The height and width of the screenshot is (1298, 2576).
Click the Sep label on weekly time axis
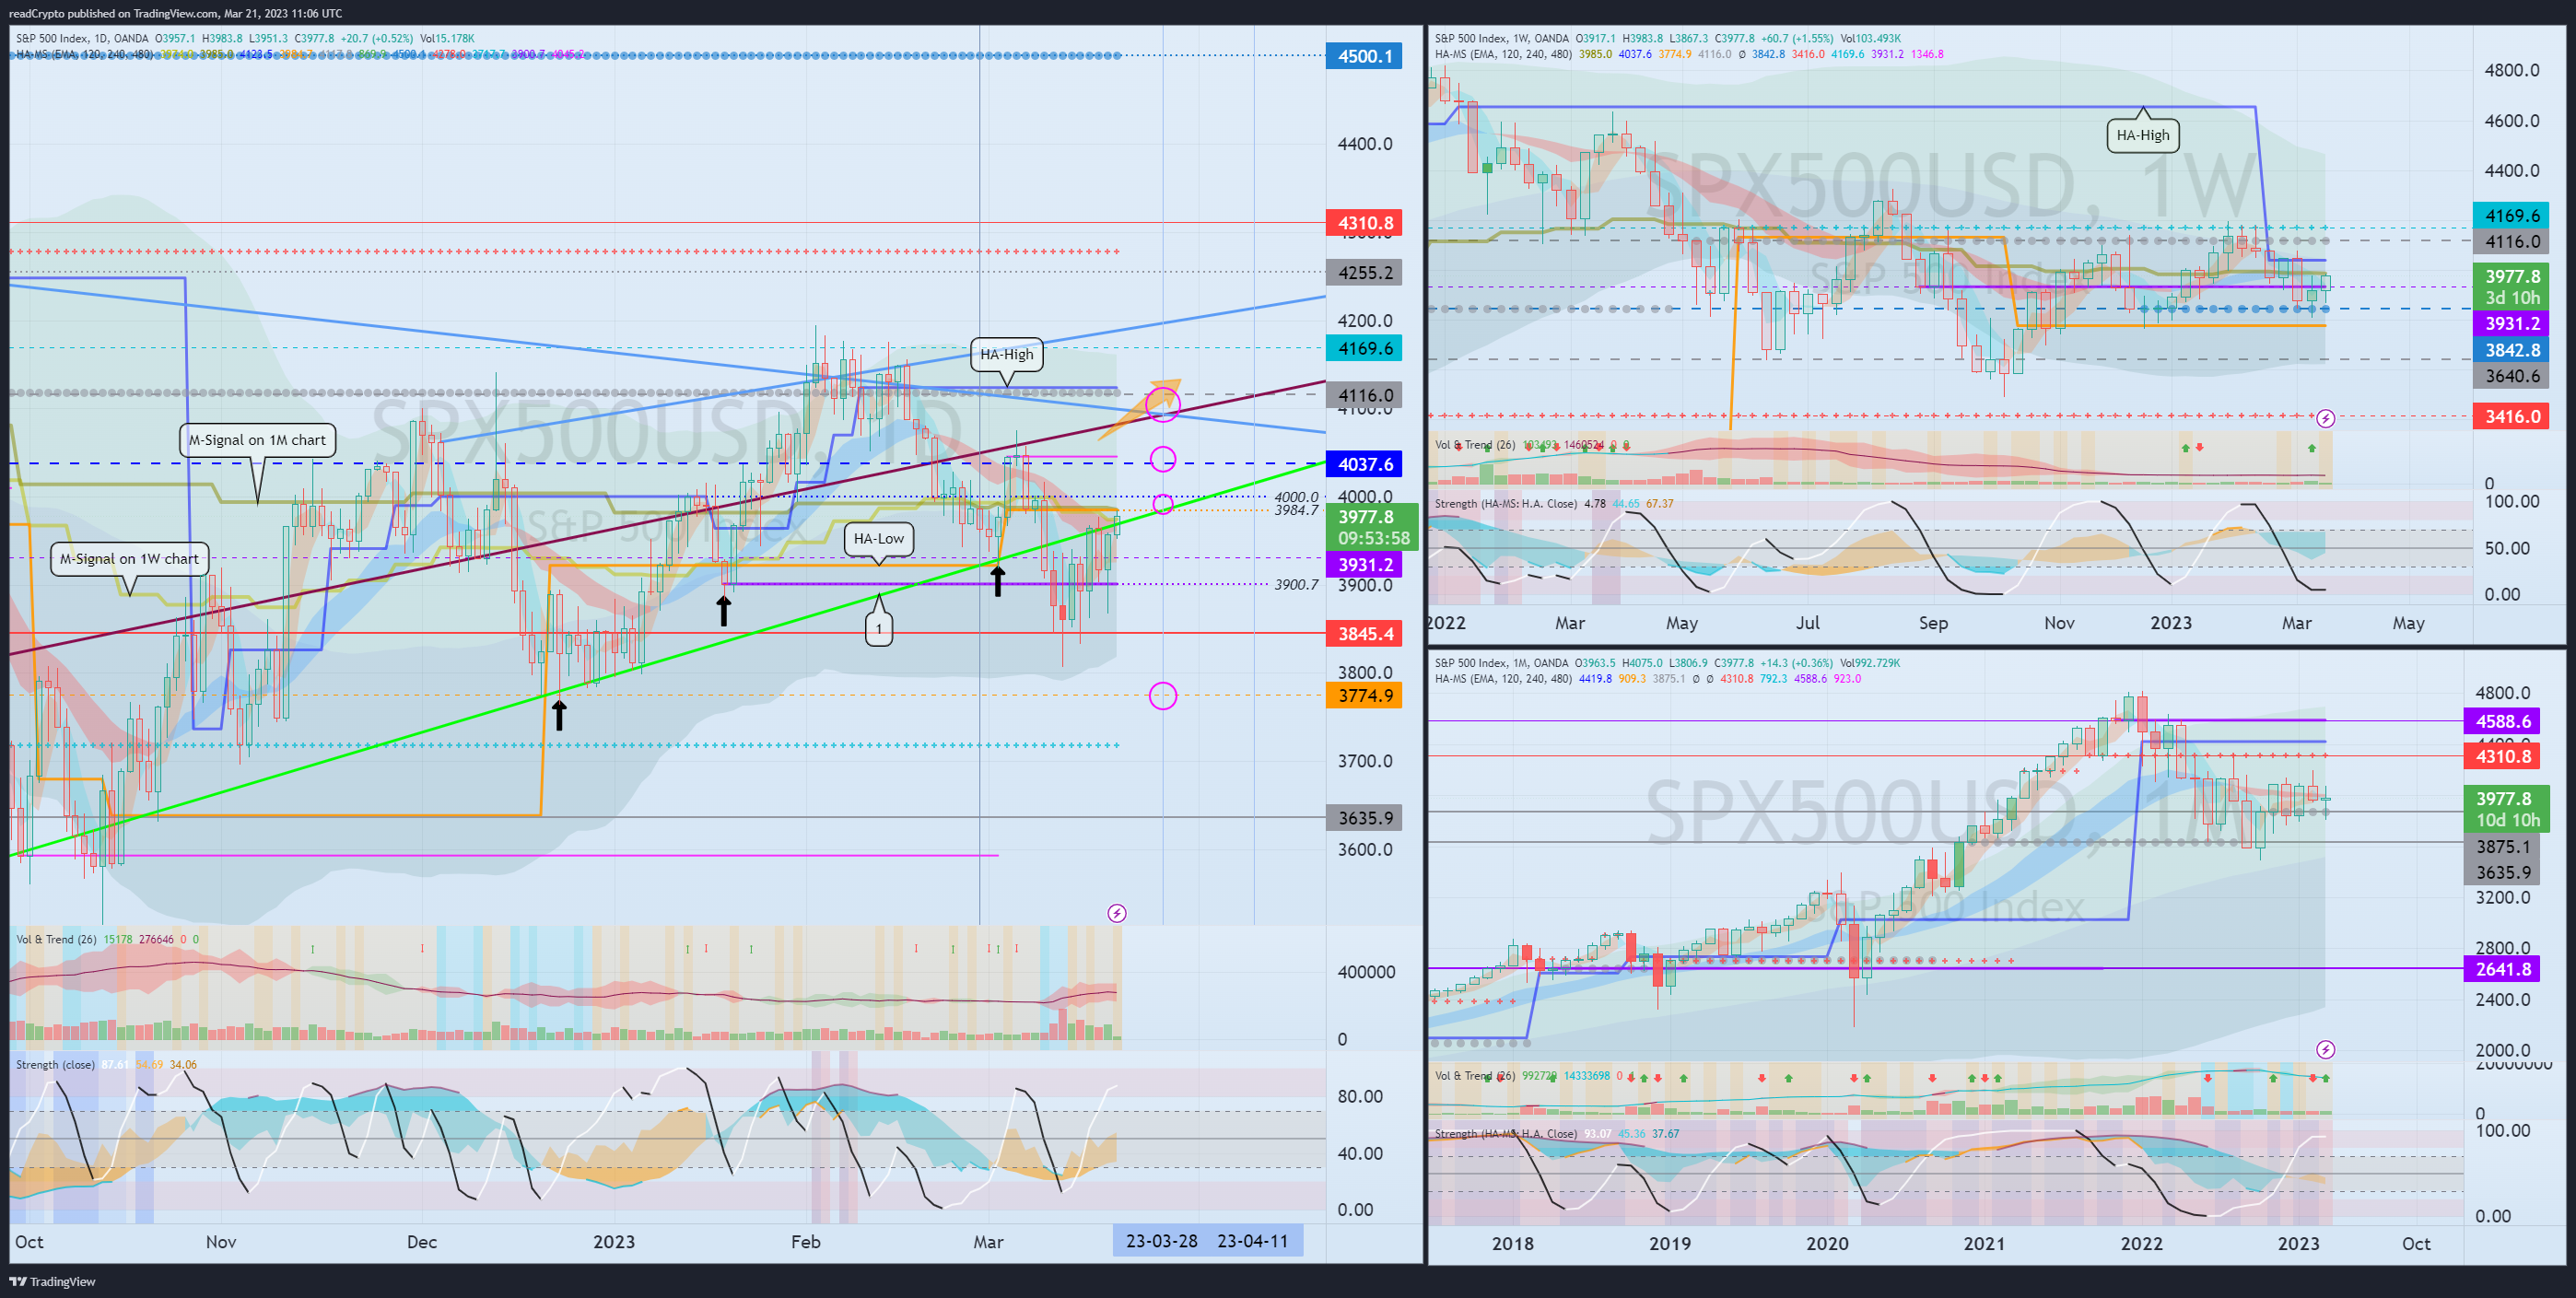click(1933, 623)
